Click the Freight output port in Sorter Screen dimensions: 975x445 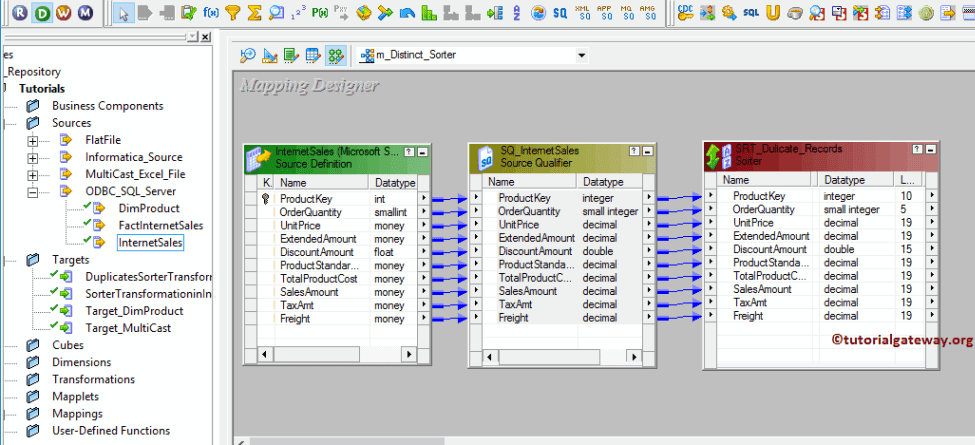[x=931, y=316]
